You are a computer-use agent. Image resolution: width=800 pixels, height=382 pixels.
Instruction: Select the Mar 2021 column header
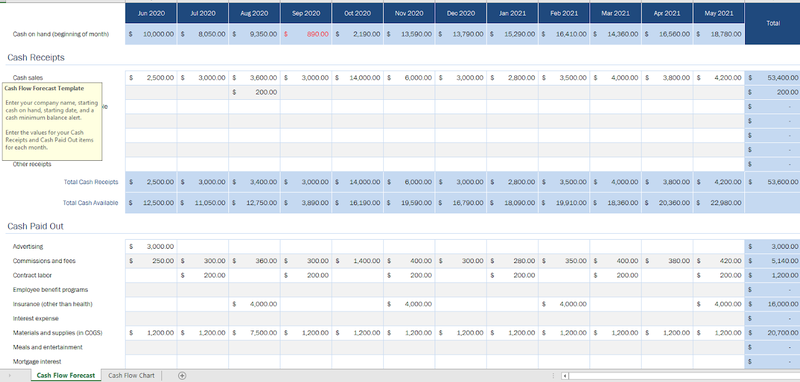click(615, 14)
